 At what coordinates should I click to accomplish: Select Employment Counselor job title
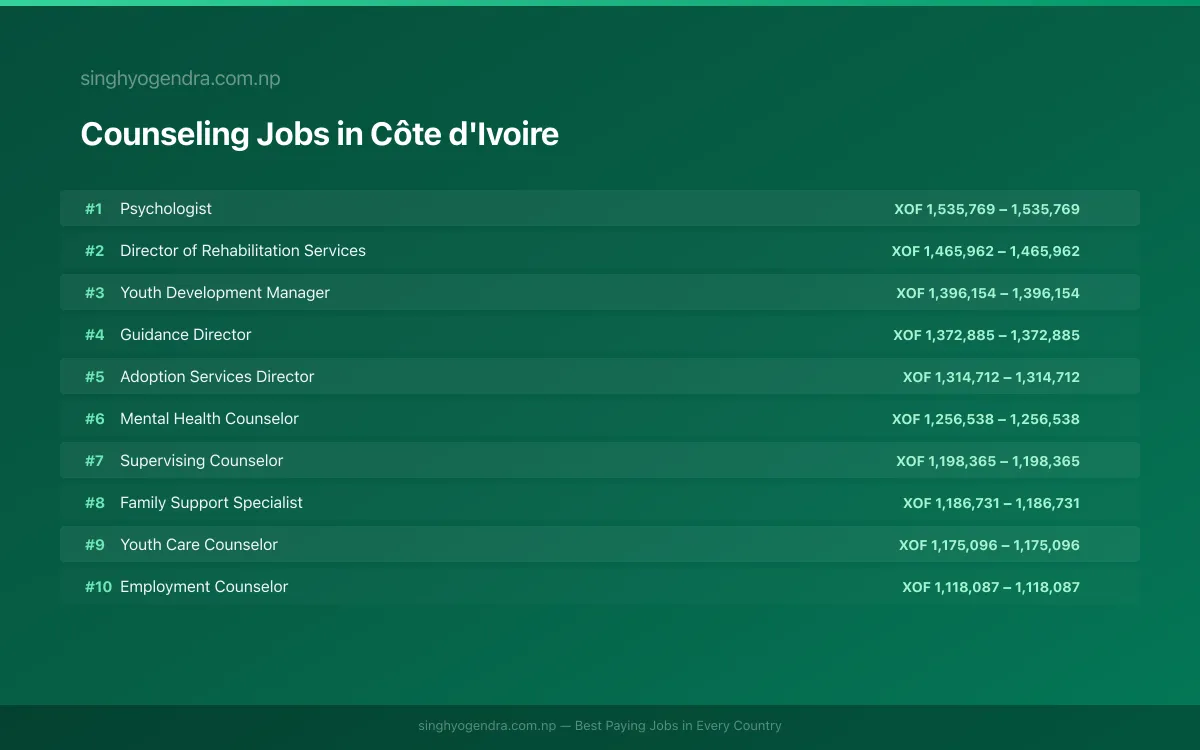(x=204, y=587)
